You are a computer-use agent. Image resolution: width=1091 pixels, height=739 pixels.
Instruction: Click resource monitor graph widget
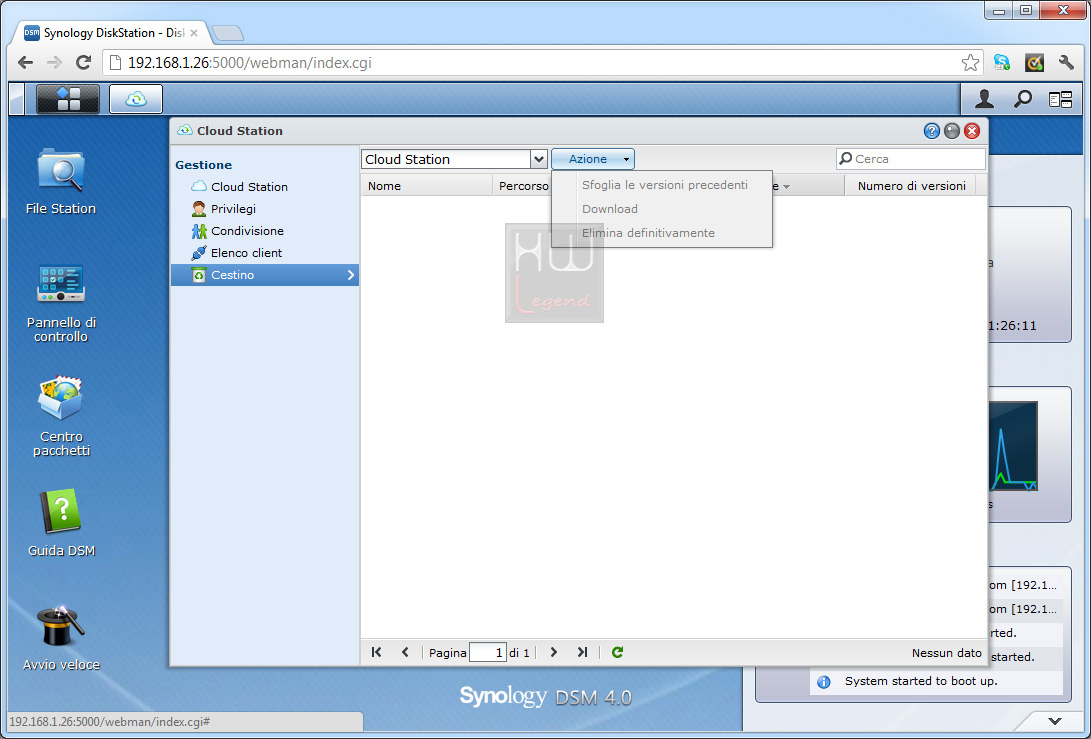(1013, 445)
